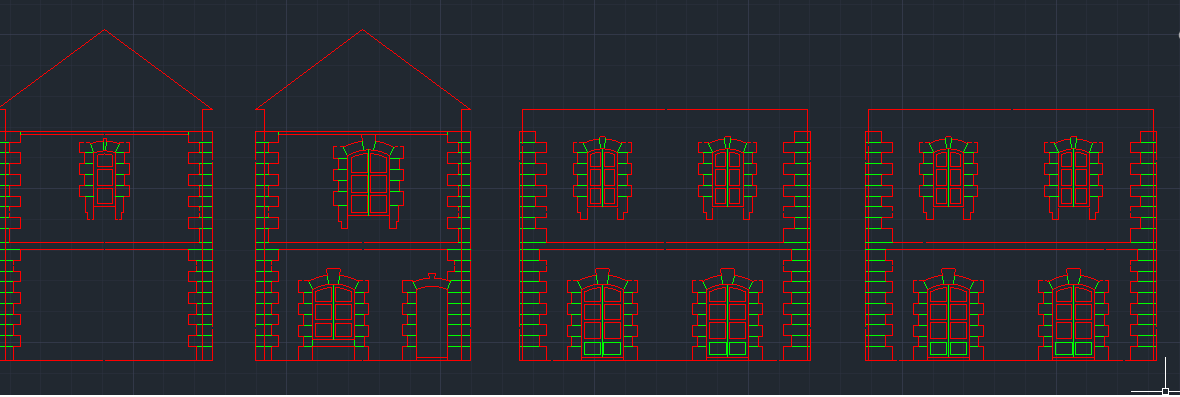Select the upper-left window of the rightmost facade
Screen dimensions: 1180x397
tap(948, 178)
